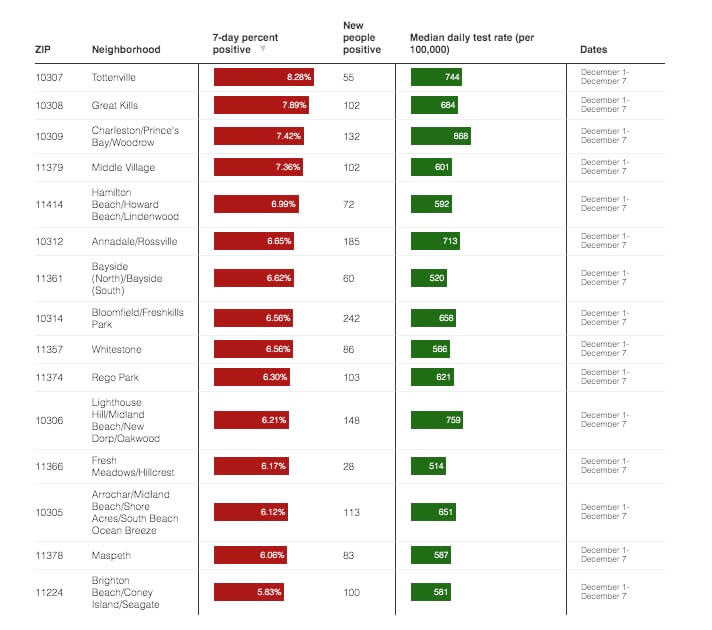This screenshot has height=630, width=712.
Task: Click the red 7.42% percent positive bar
Action: pyautogui.click(x=259, y=136)
